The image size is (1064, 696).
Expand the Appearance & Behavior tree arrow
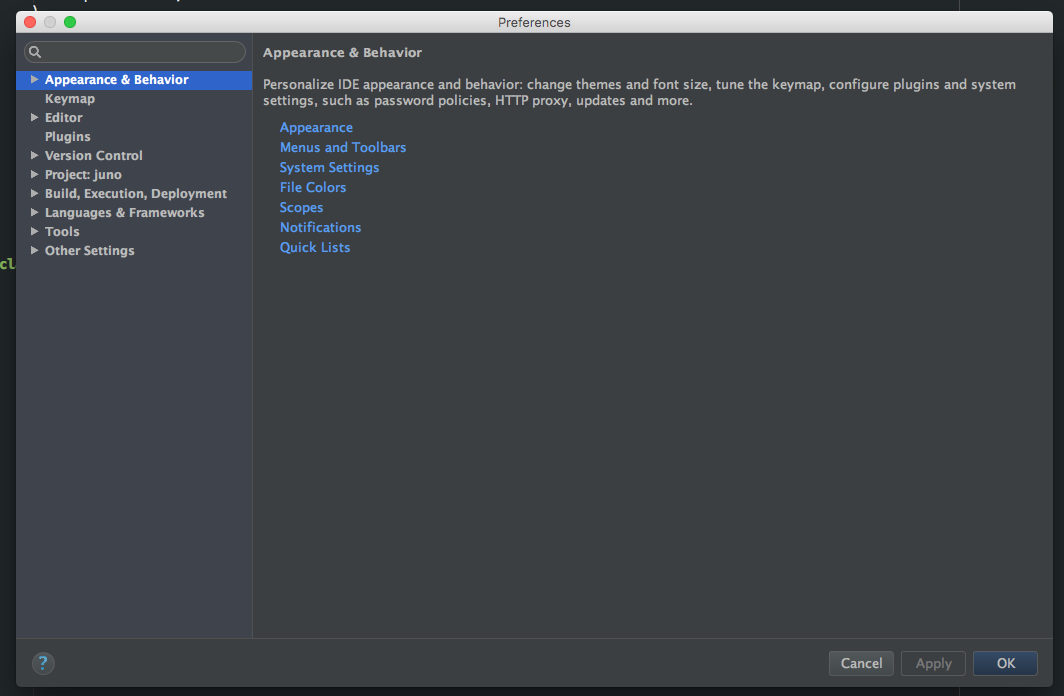(x=34, y=79)
